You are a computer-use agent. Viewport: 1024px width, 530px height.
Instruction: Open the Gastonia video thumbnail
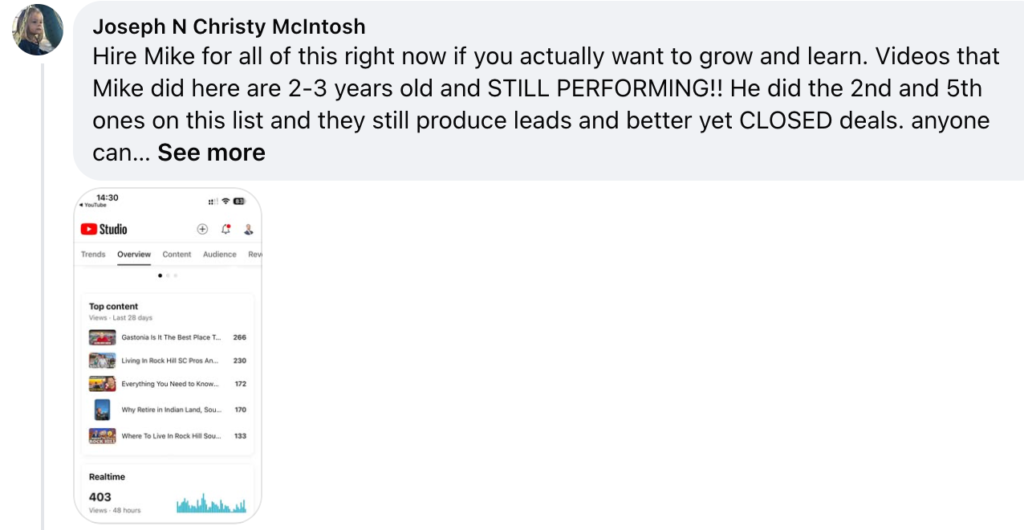coord(103,337)
